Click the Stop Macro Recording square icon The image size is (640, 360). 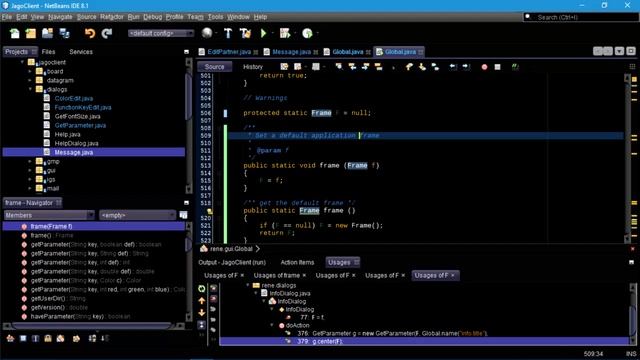(497, 67)
